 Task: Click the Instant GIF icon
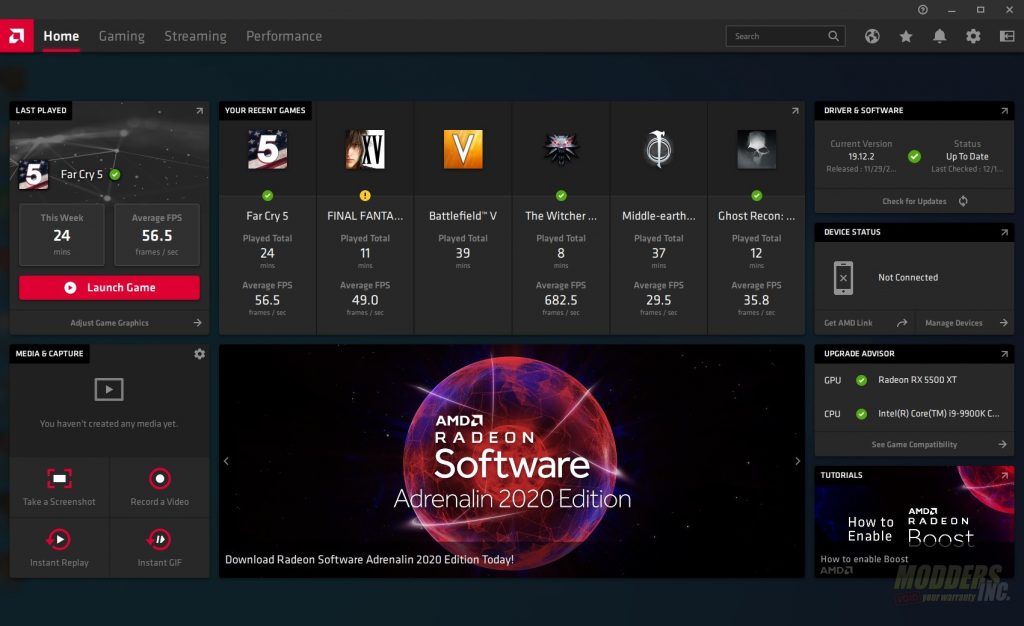pyautogui.click(x=159, y=540)
